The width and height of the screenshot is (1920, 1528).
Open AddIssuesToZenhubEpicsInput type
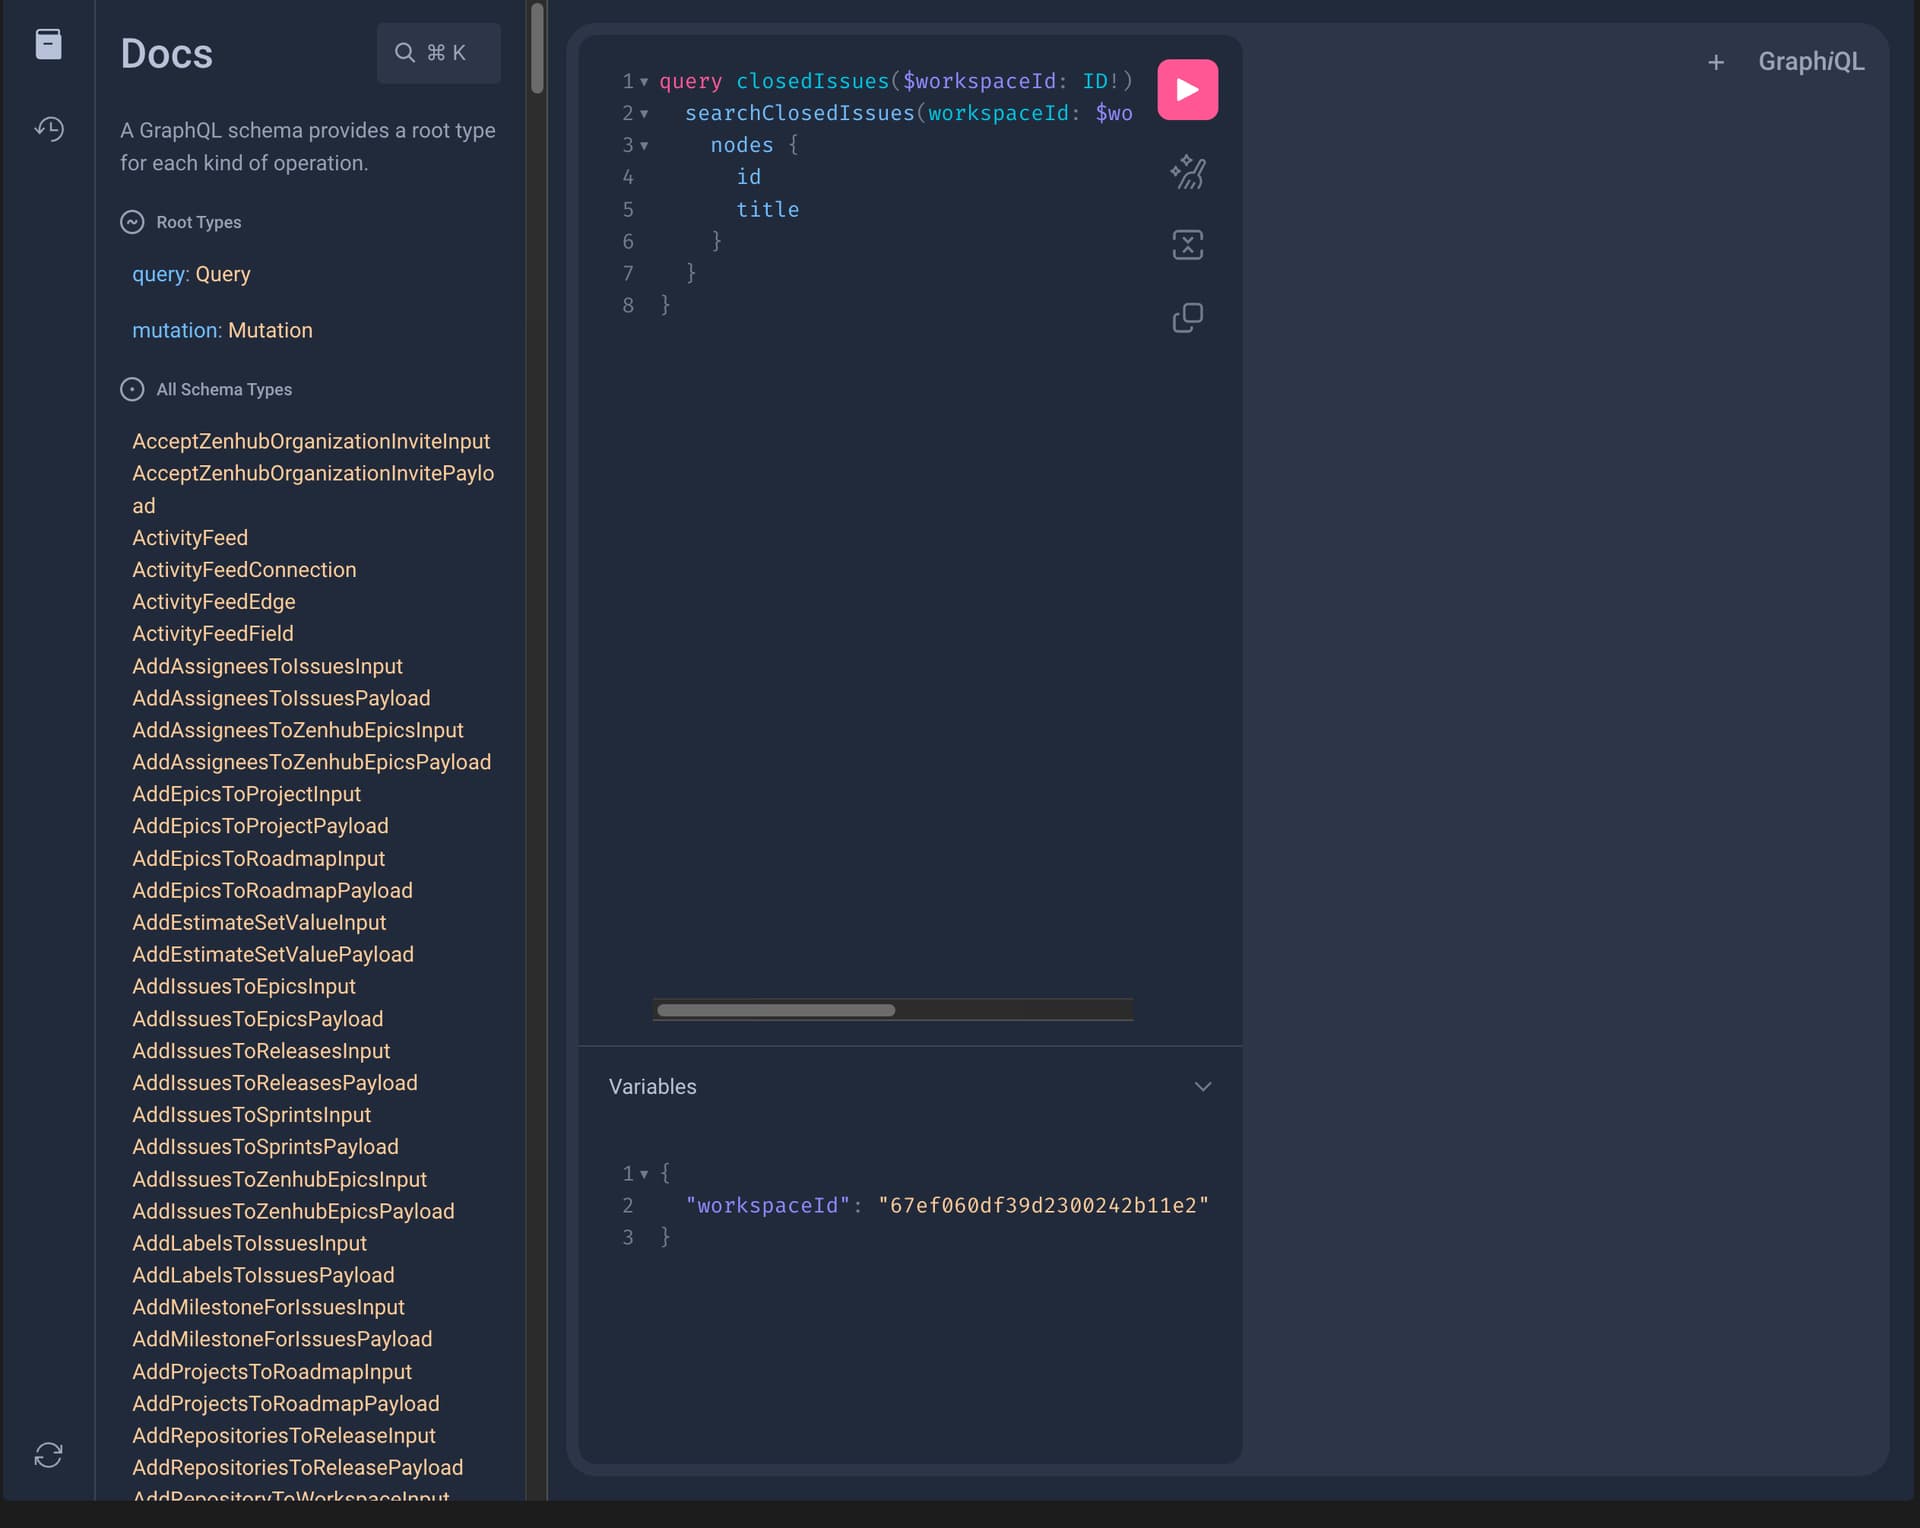pos(279,1180)
